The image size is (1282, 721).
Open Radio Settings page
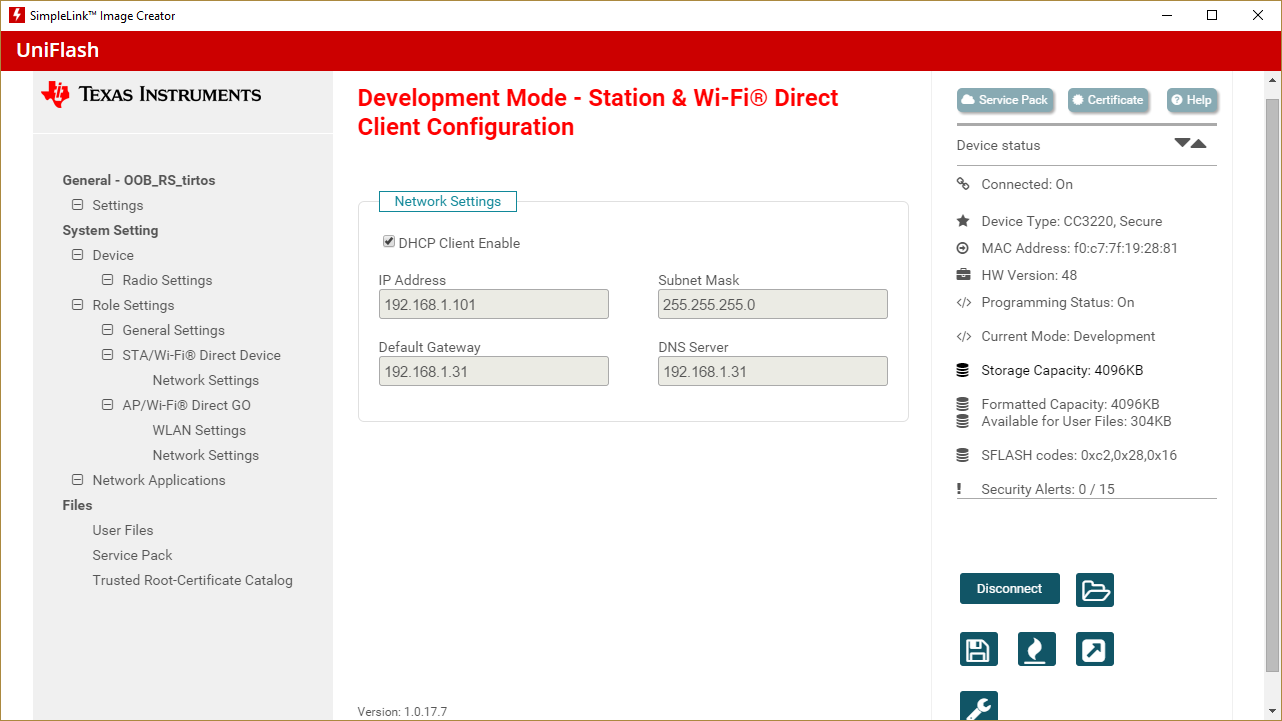coord(167,280)
